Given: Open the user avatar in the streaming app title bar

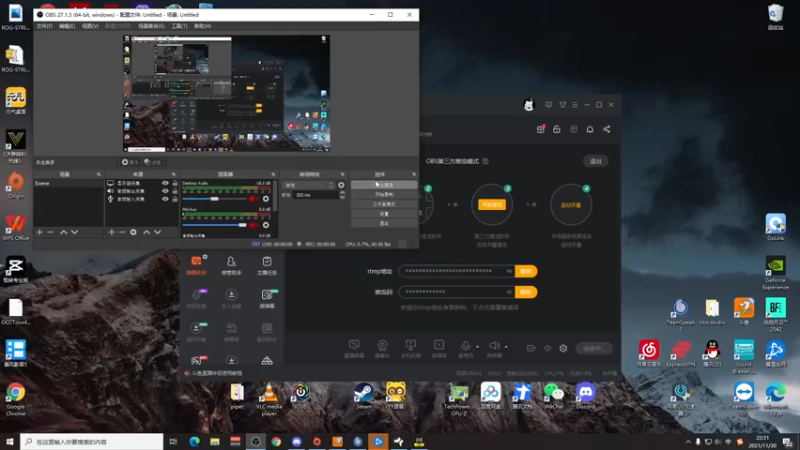Looking at the screenshot, I should (x=529, y=105).
